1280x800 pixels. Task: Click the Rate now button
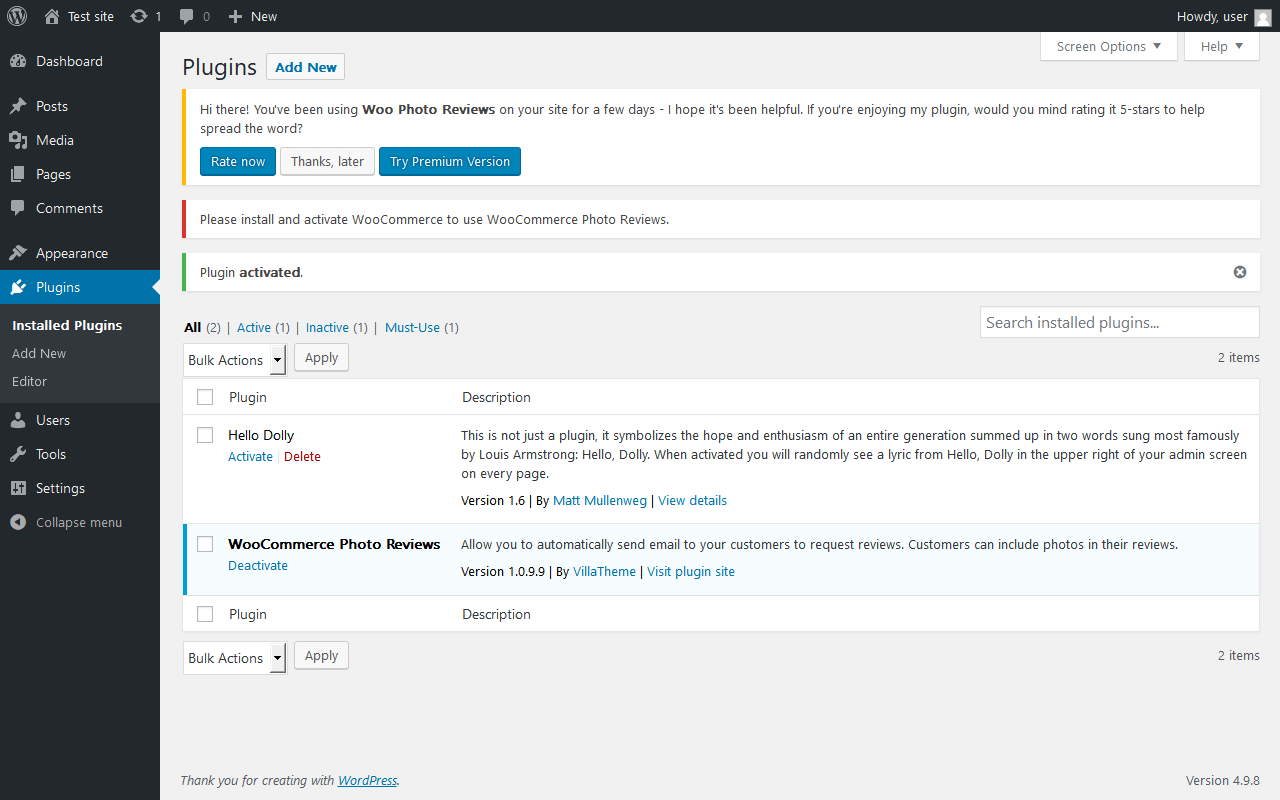(238, 161)
